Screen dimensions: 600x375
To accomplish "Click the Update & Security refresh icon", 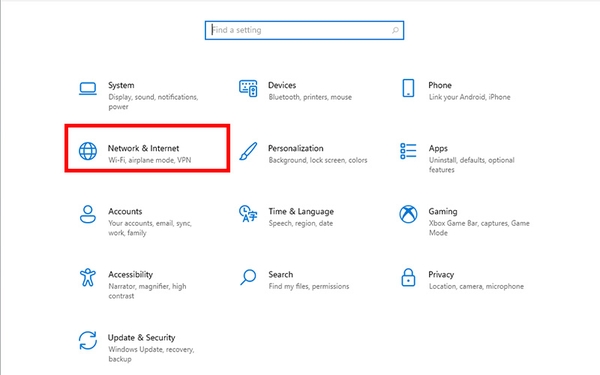I will tap(88, 340).
